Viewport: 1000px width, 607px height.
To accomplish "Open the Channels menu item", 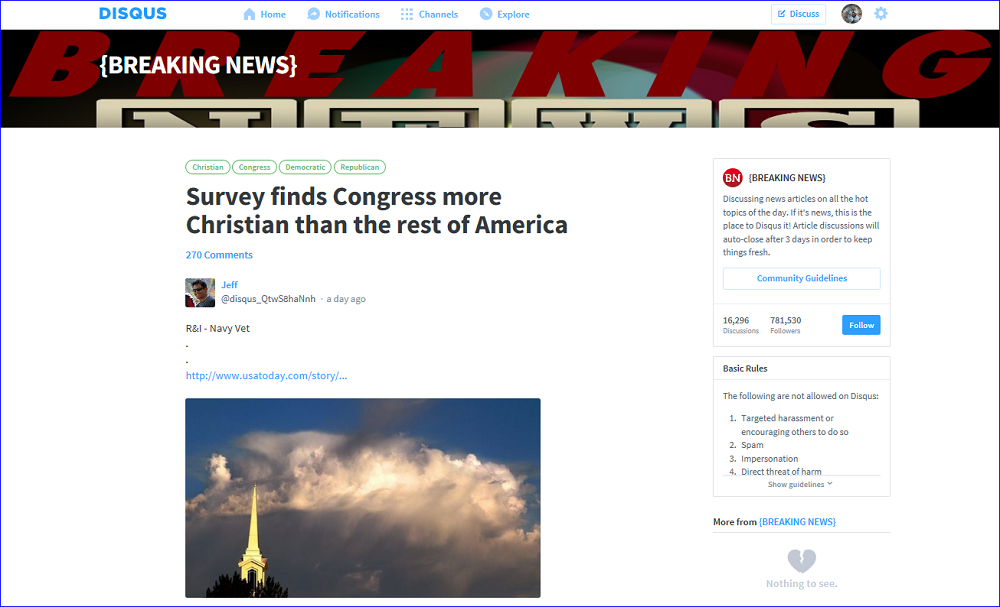I will pyautogui.click(x=438, y=14).
